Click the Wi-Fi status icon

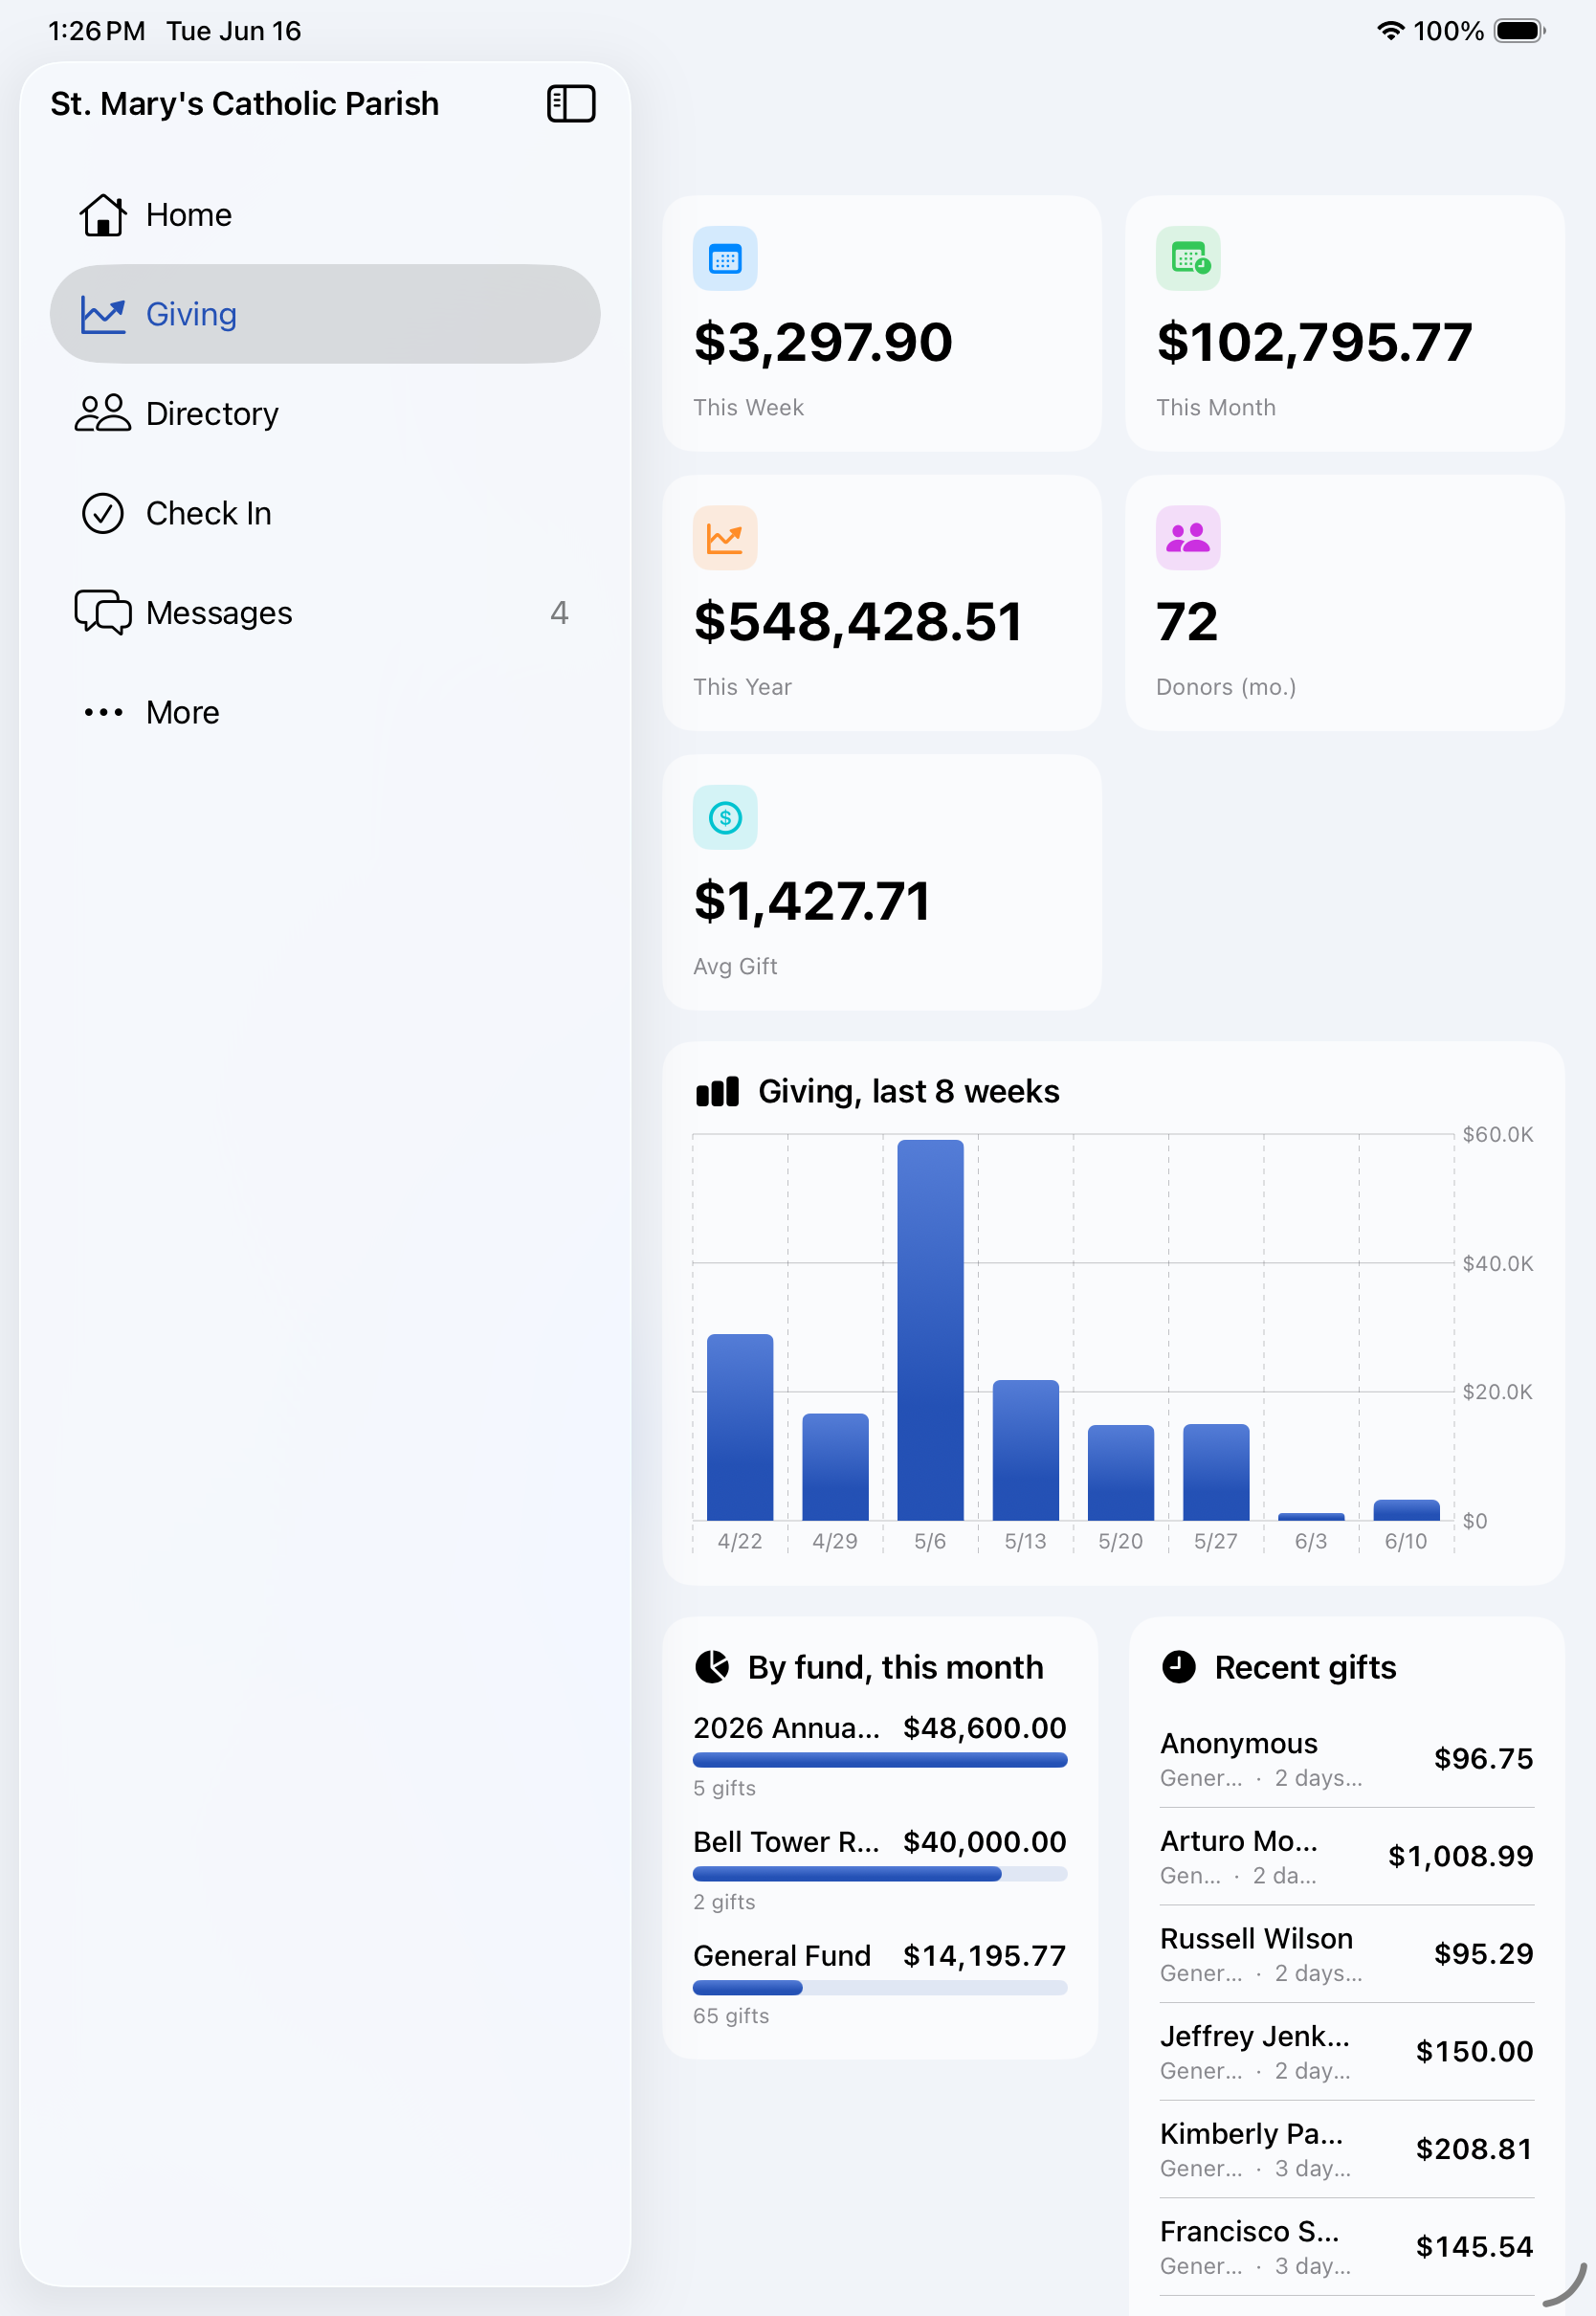click(1390, 31)
